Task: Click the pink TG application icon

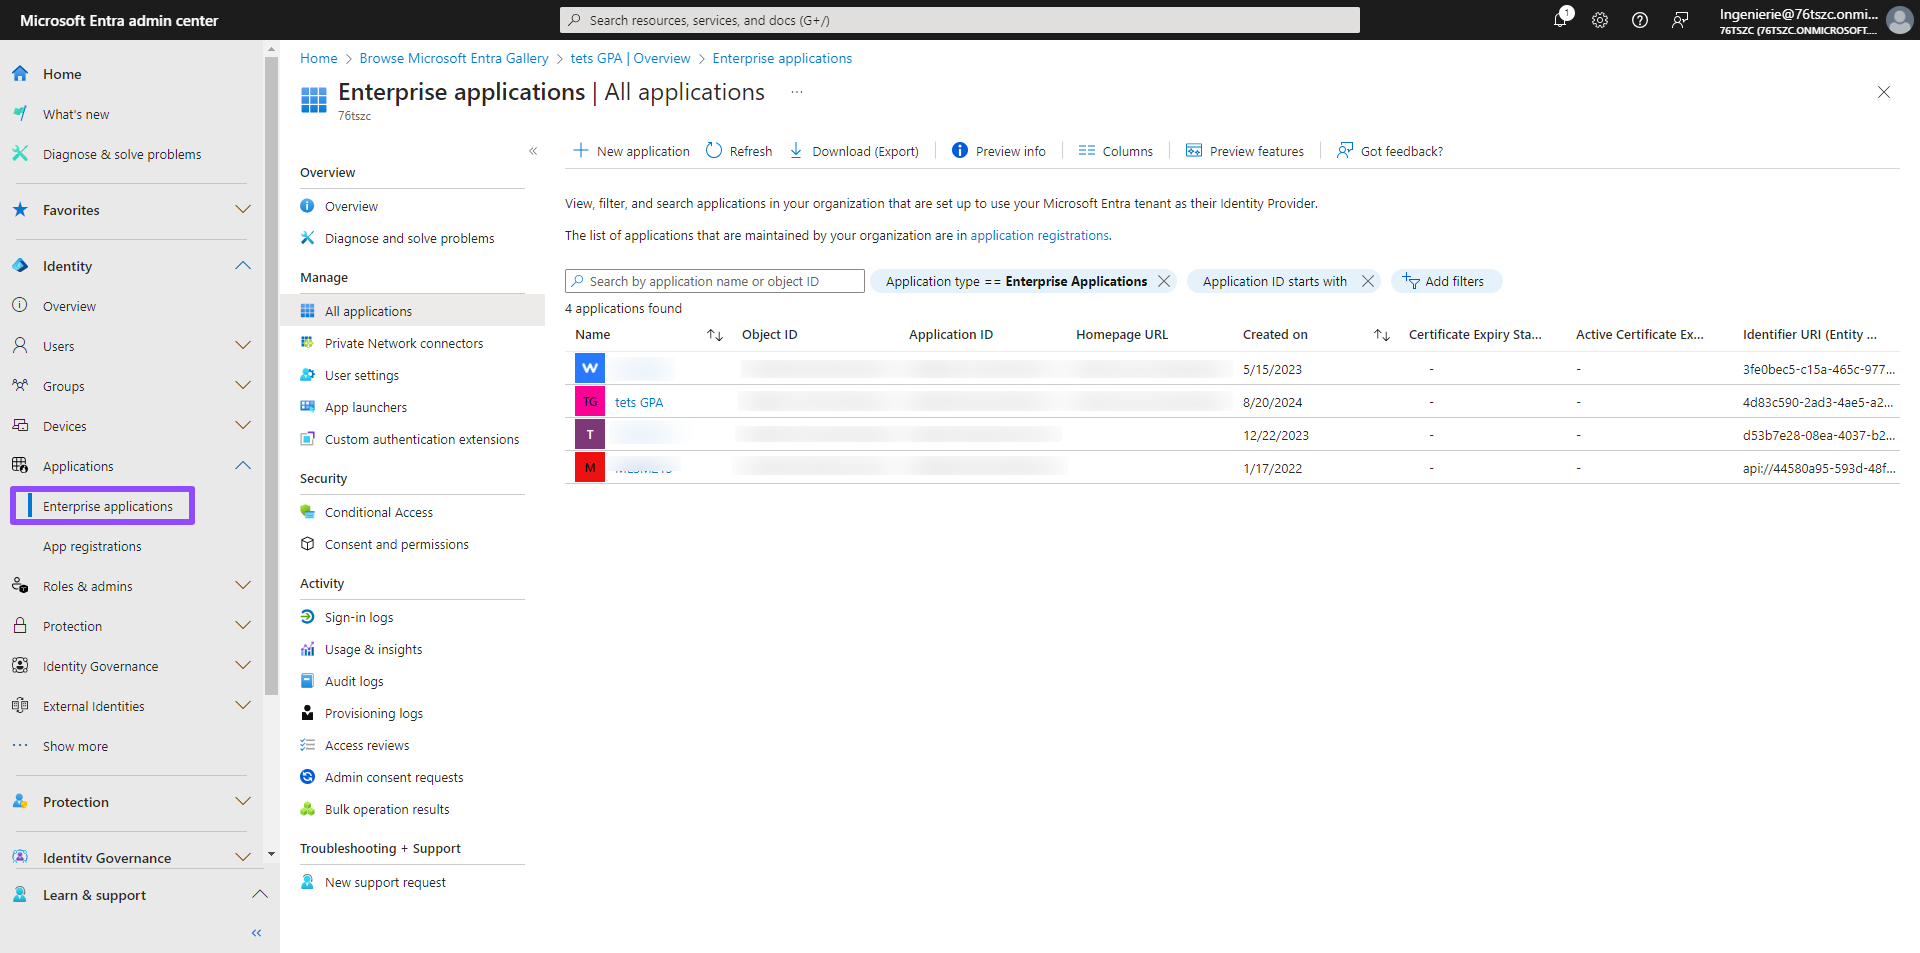Action: (590, 401)
